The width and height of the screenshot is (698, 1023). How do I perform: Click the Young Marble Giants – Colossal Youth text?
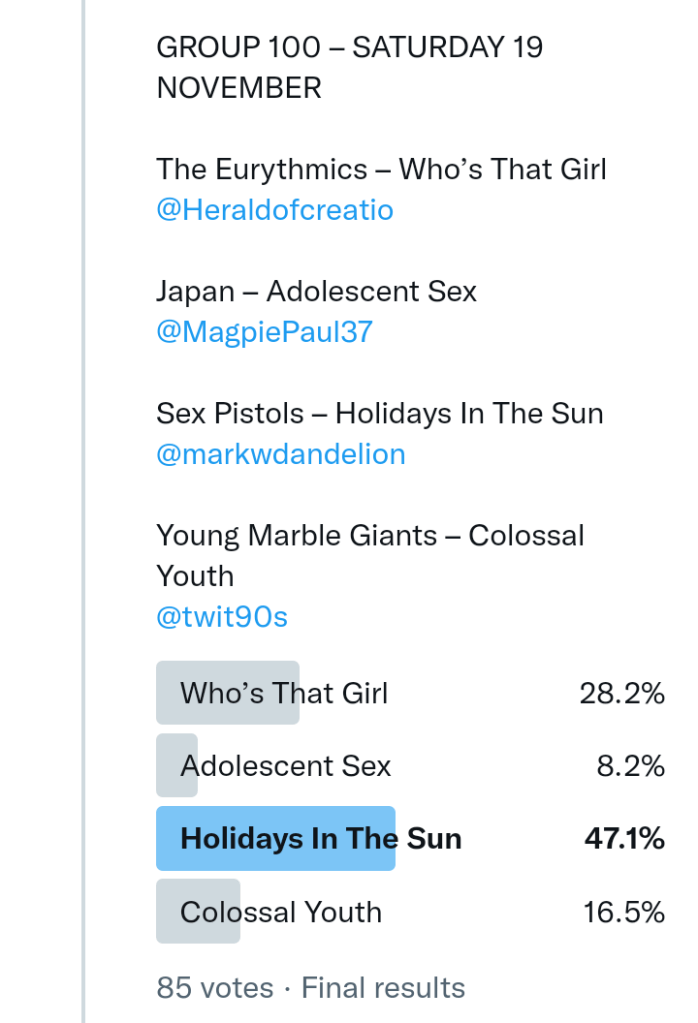370,555
